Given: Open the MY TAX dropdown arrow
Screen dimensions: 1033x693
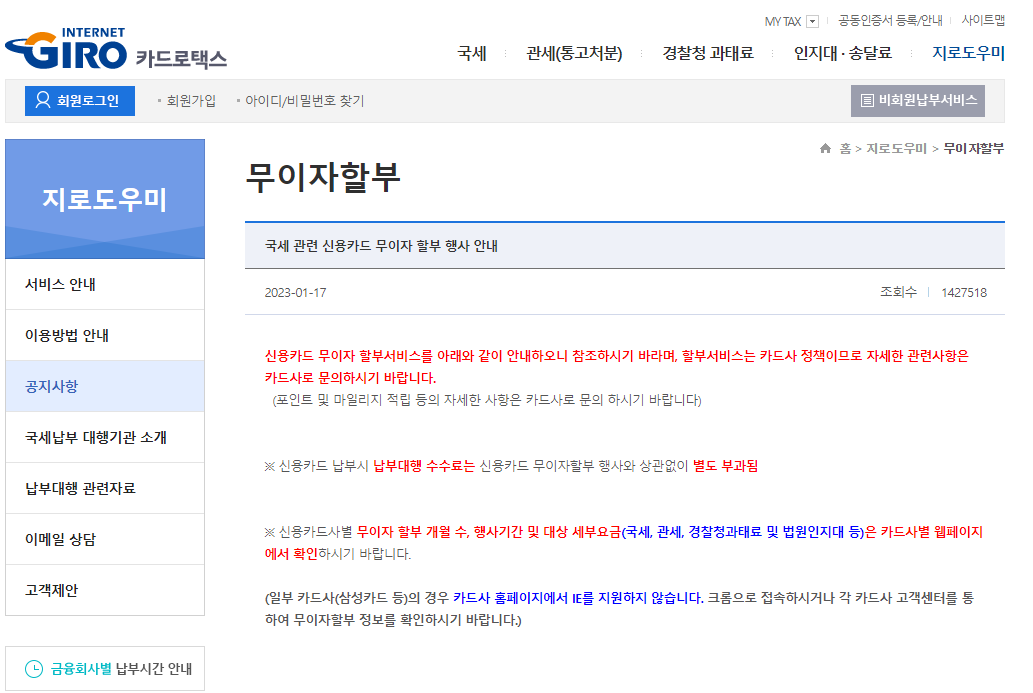Looking at the screenshot, I should click(813, 20).
